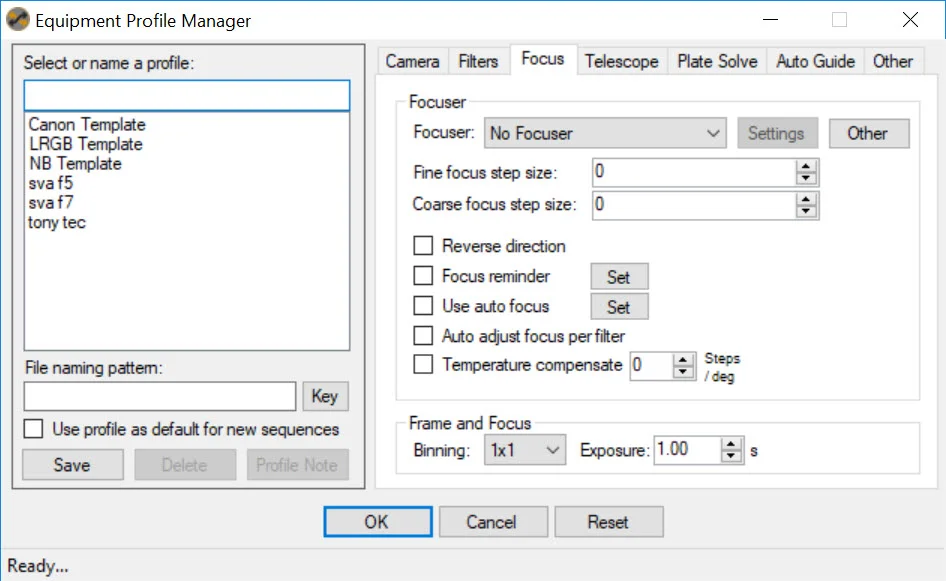
Task: Click the Exposure value field
Action: coord(687,450)
